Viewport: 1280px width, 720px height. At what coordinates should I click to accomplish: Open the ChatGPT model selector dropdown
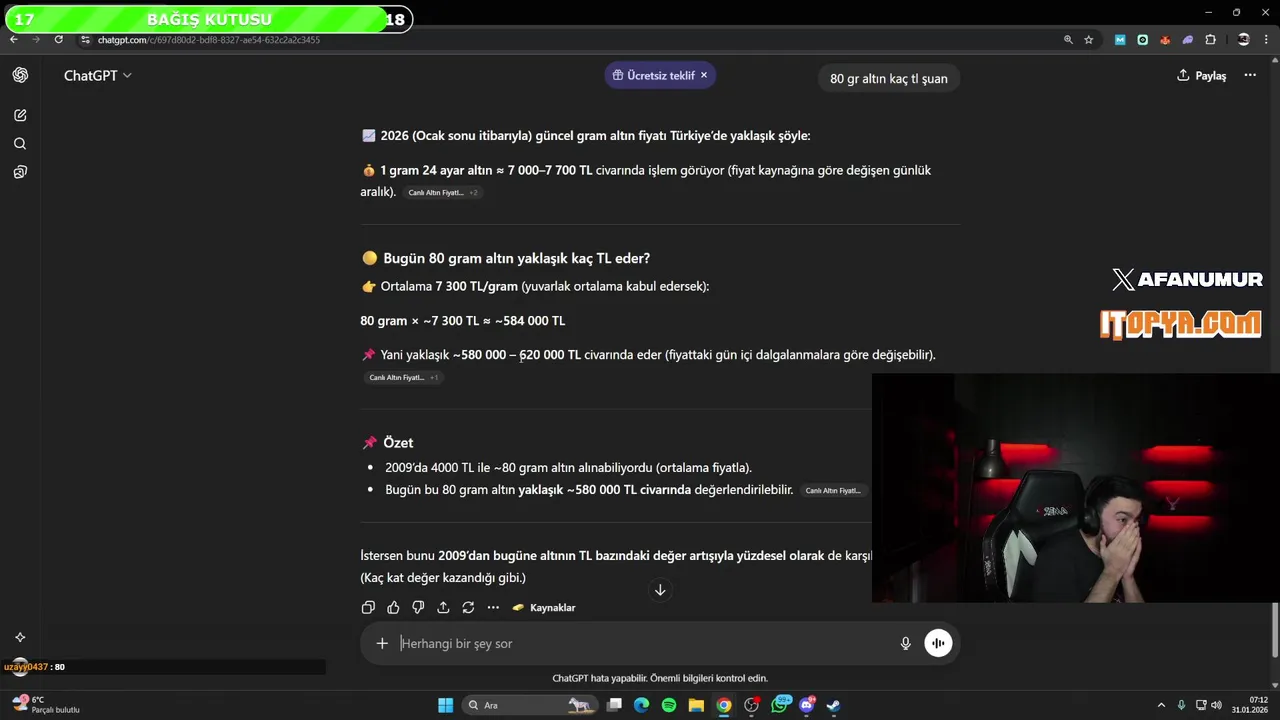(98, 76)
